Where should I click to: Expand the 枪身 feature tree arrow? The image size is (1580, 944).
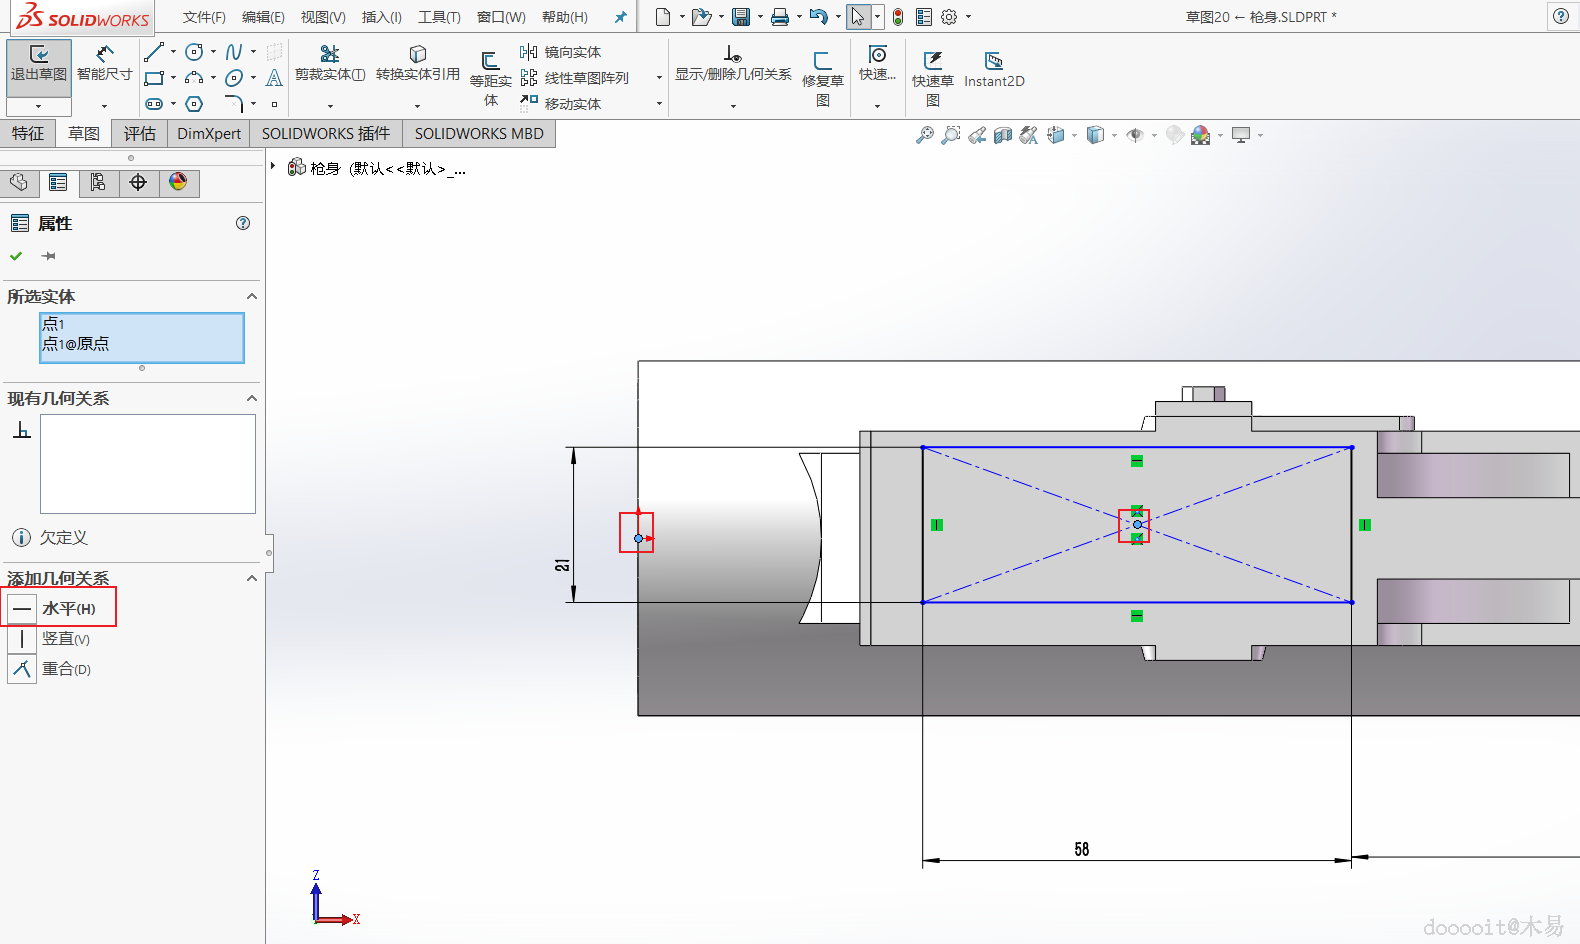click(x=273, y=167)
